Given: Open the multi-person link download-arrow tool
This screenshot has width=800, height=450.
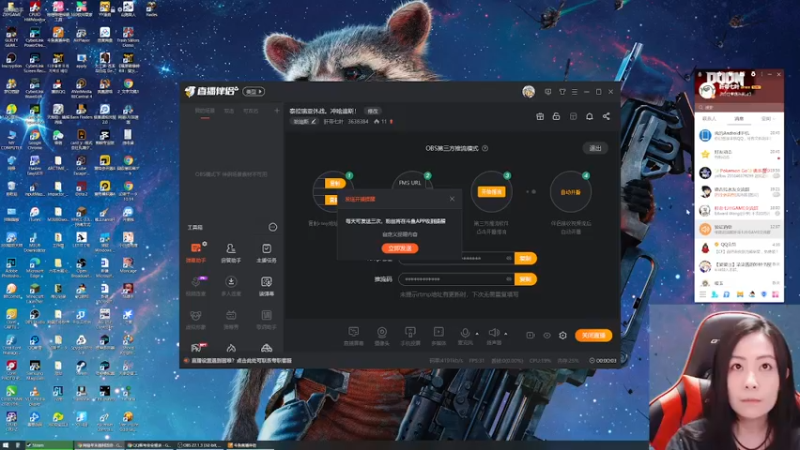Looking at the screenshot, I should [231, 286].
